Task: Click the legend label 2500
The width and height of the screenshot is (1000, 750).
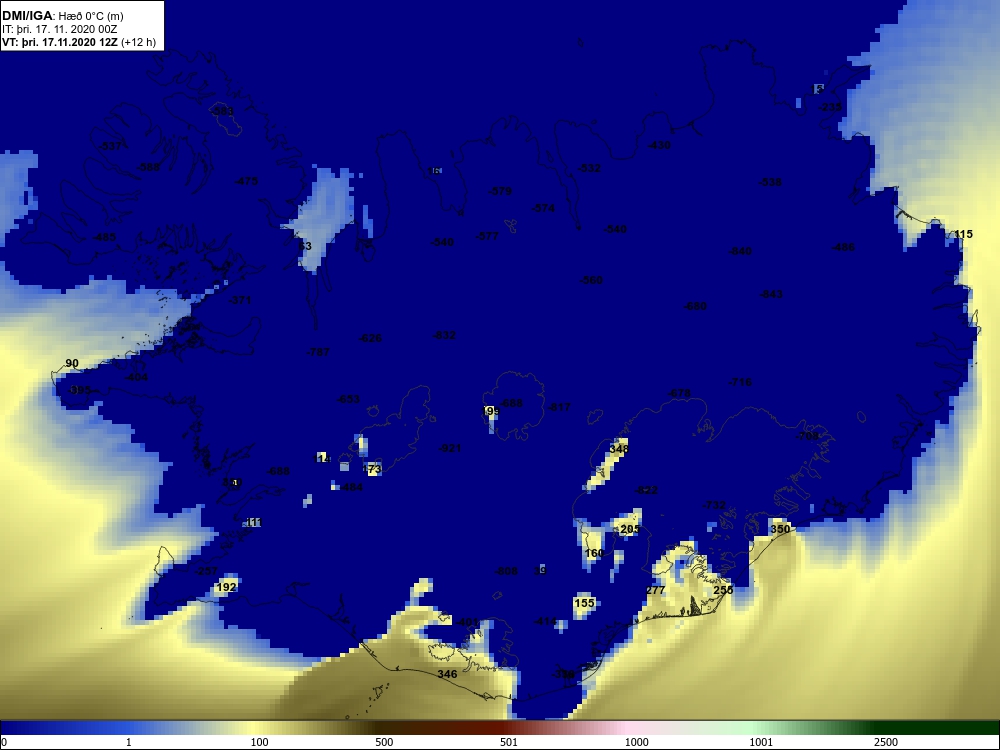Action: 886,742
